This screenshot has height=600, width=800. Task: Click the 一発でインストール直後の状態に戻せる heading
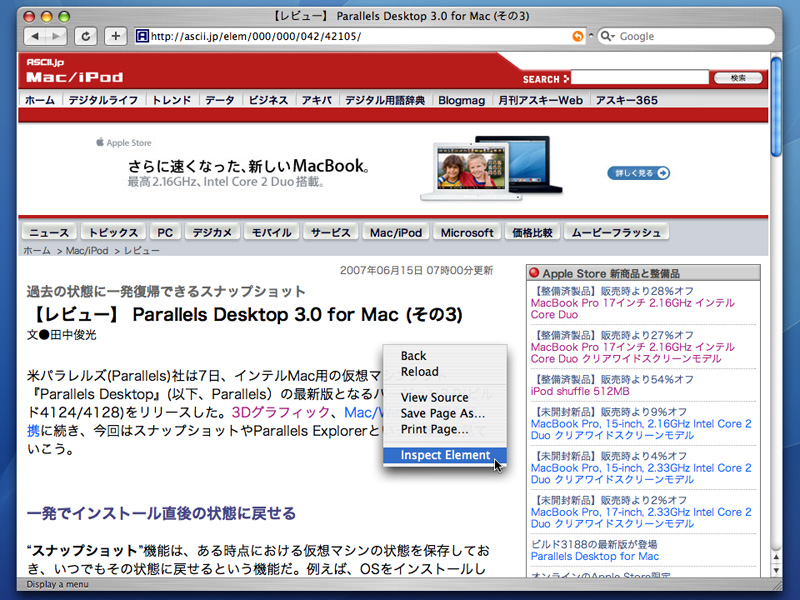[161, 513]
